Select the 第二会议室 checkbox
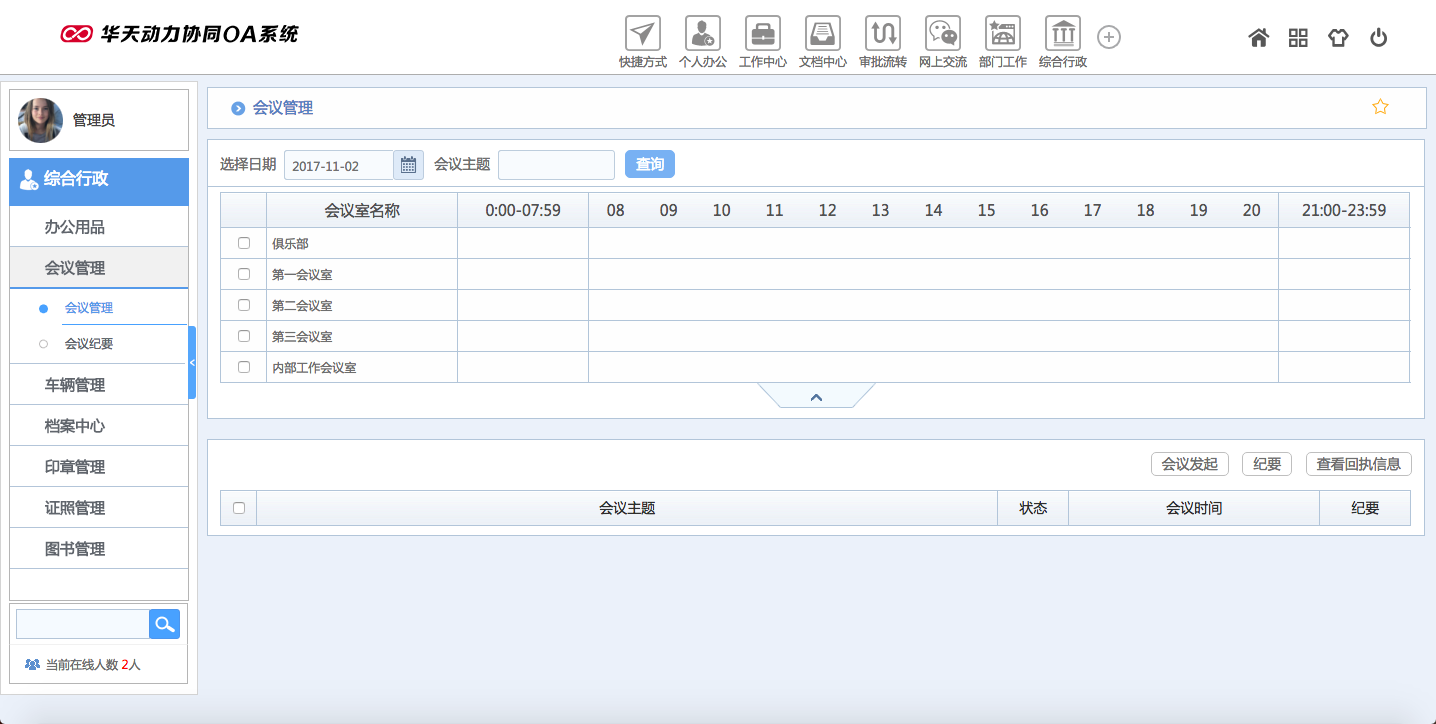The height and width of the screenshot is (724, 1436). 244,305
